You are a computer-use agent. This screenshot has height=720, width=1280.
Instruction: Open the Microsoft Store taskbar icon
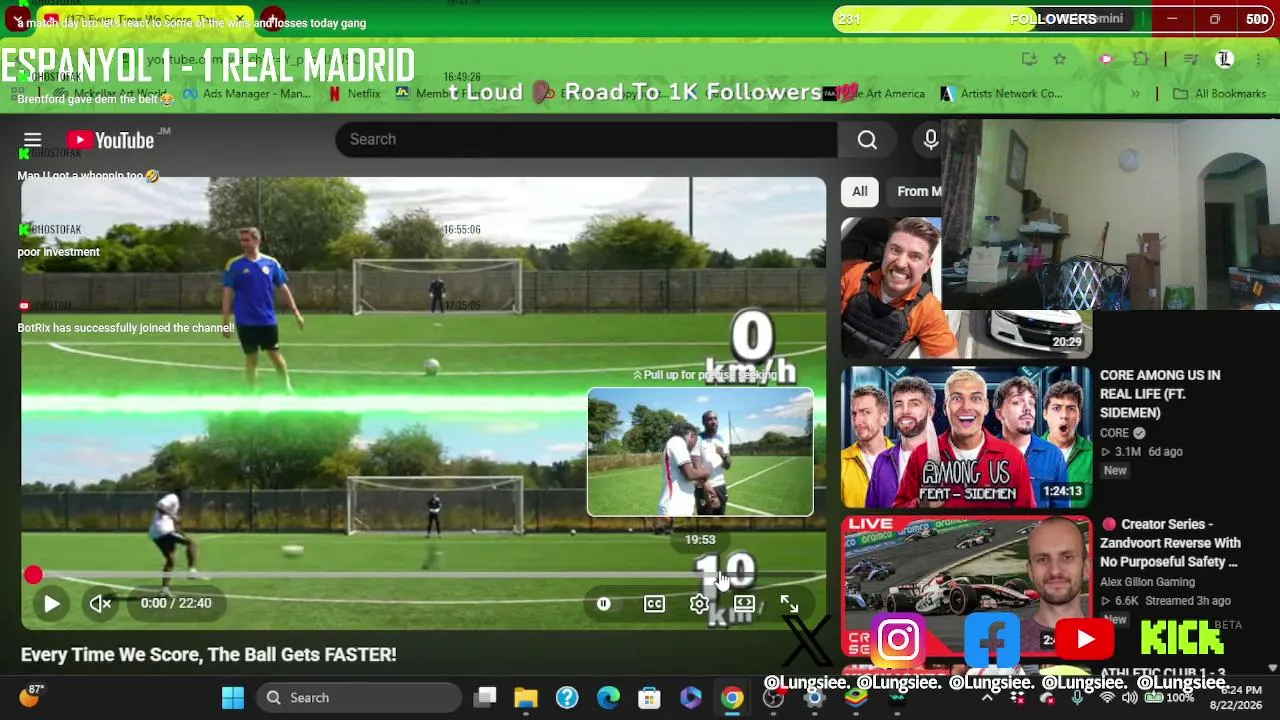point(649,698)
